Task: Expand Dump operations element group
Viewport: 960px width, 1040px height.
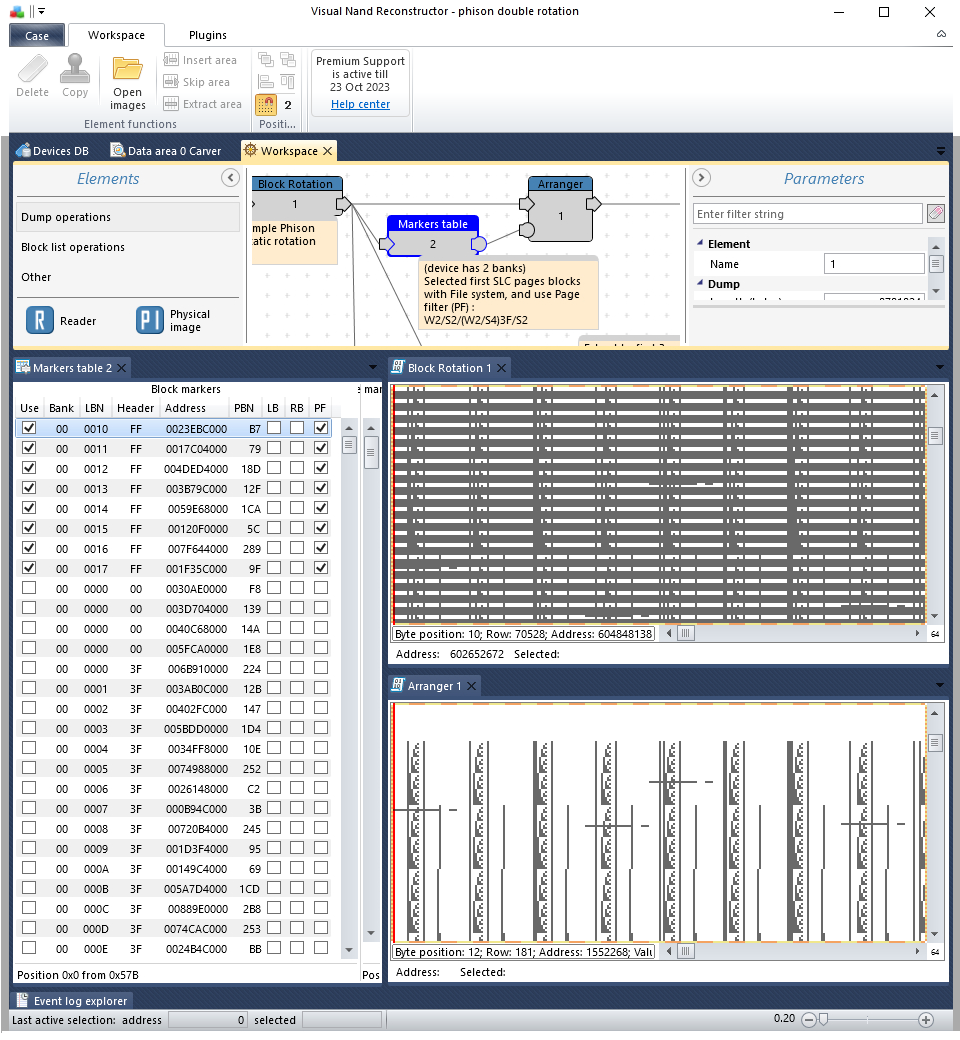Action: click(x=128, y=217)
